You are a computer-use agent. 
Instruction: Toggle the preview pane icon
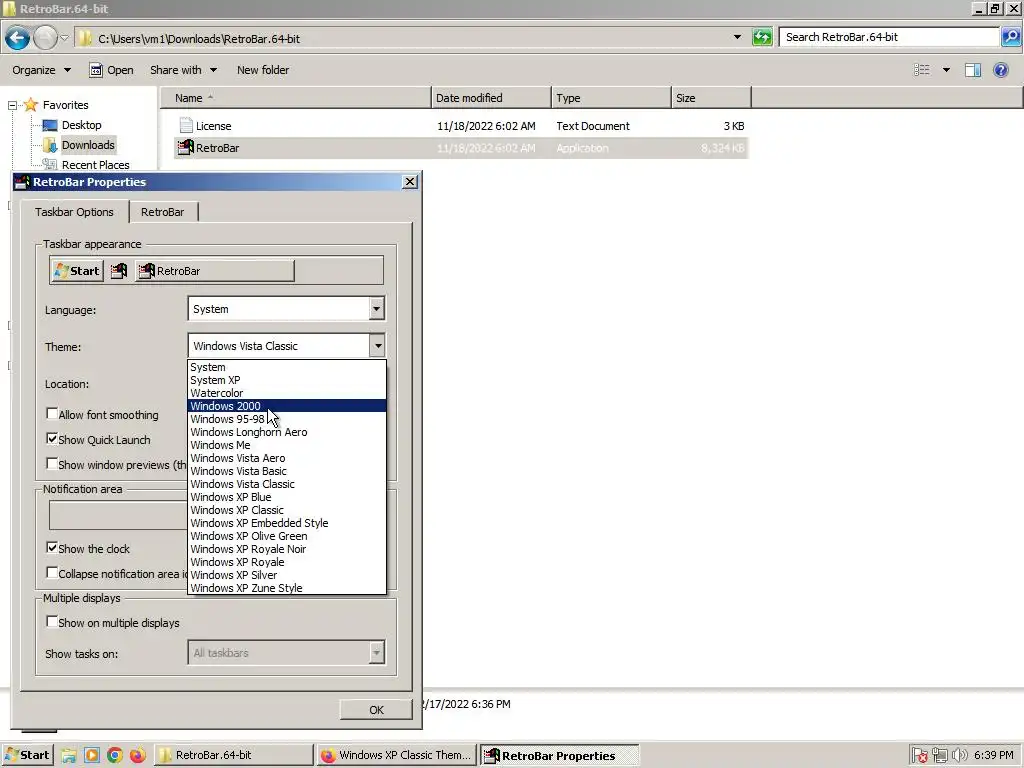pyautogui.click(x=972, y=70)
